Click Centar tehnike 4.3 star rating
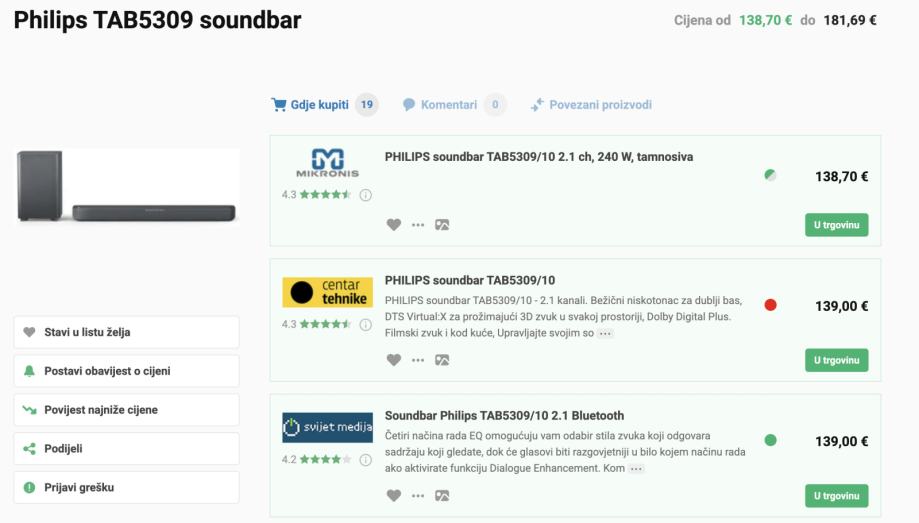The width and height of the screenshot is (919, 523). [316, 324]
